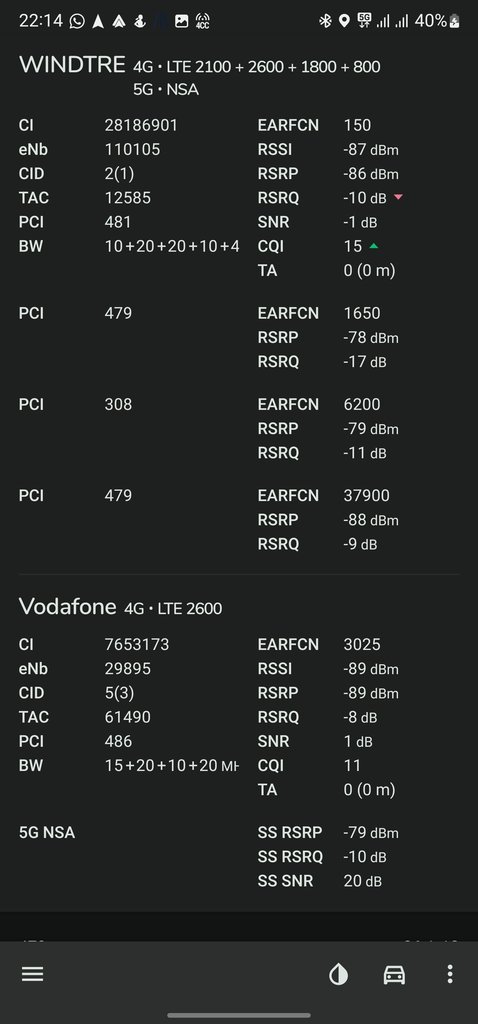This screenshot has width=478, height=1024.
Task: Tap the green CQI up-trend arrow
Action: click(373, 246)
